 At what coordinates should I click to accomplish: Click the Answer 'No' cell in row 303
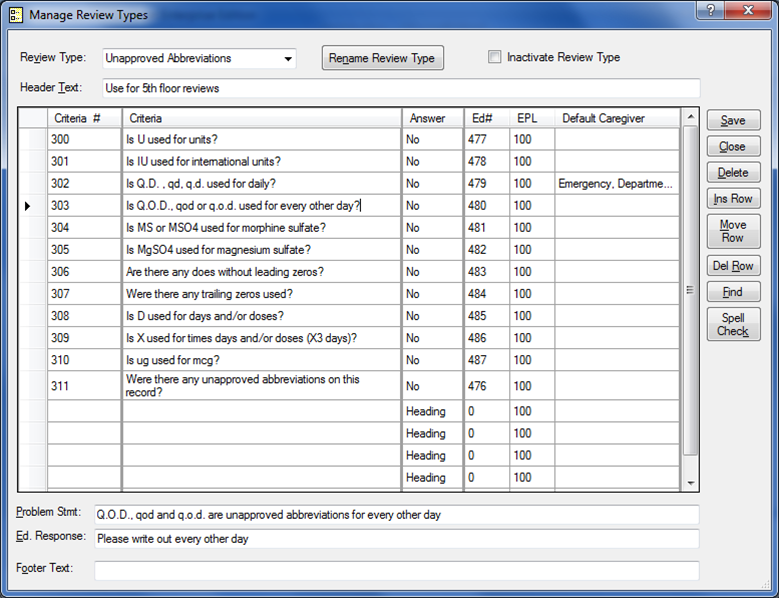click(x=432, y=206)
